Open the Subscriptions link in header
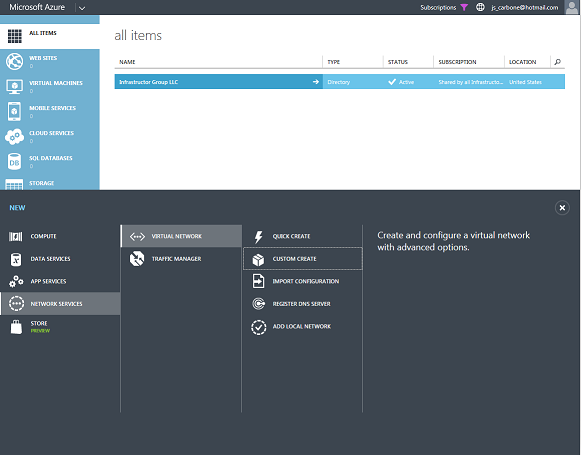Viewport: 581px width, 455px height. click(x=438, y=7)
